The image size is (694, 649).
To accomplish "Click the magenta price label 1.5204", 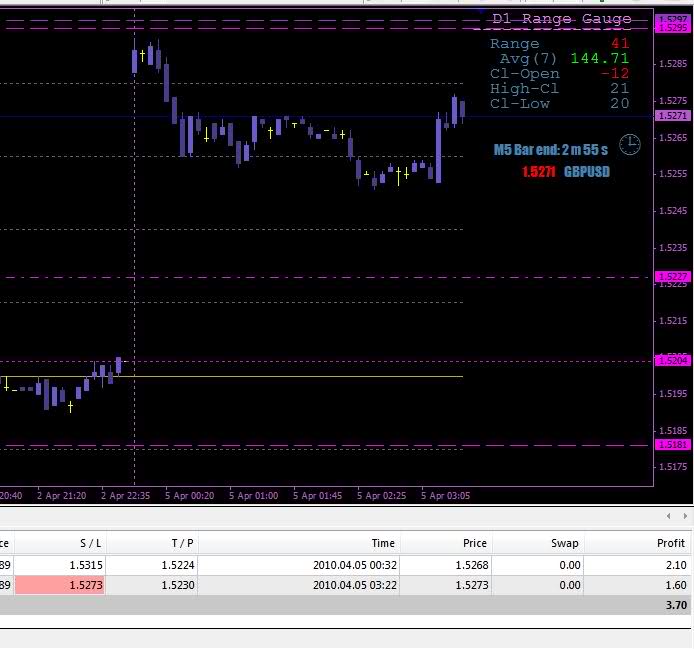I will [673, 360].
